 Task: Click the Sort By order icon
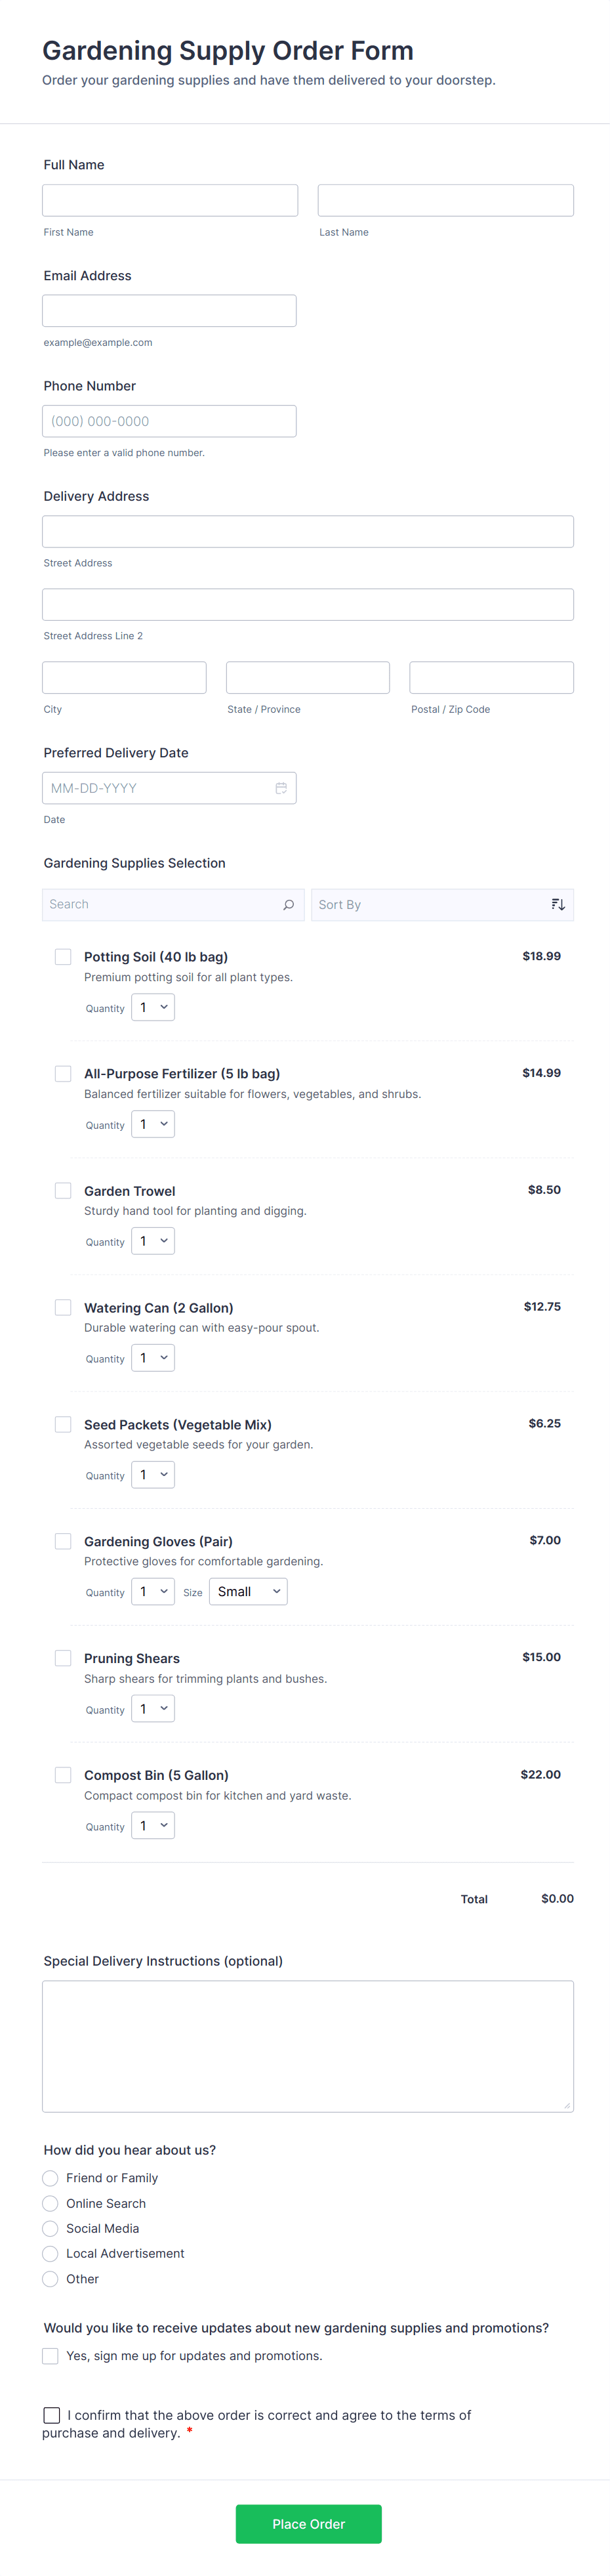tap(558, 904)
